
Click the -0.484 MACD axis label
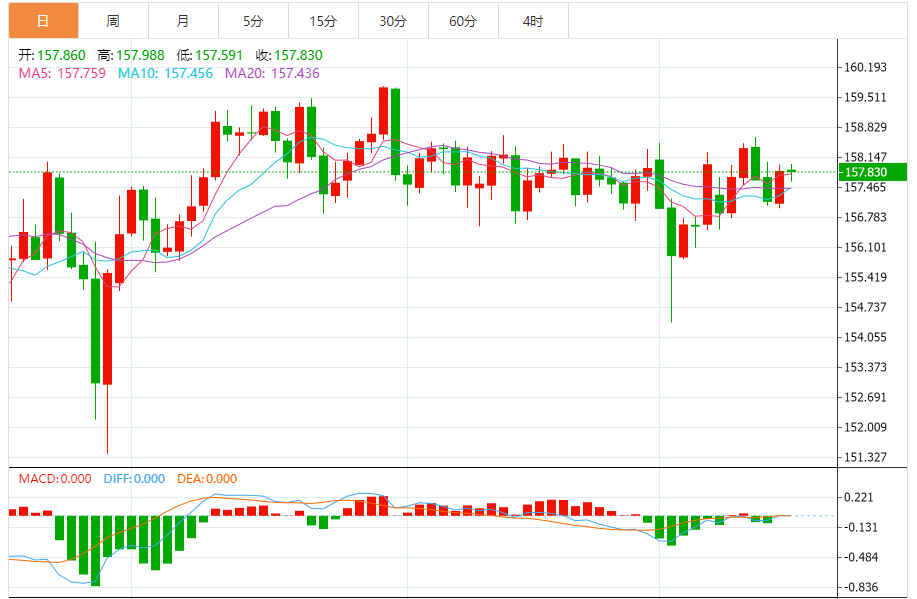[x=859, y=557]
